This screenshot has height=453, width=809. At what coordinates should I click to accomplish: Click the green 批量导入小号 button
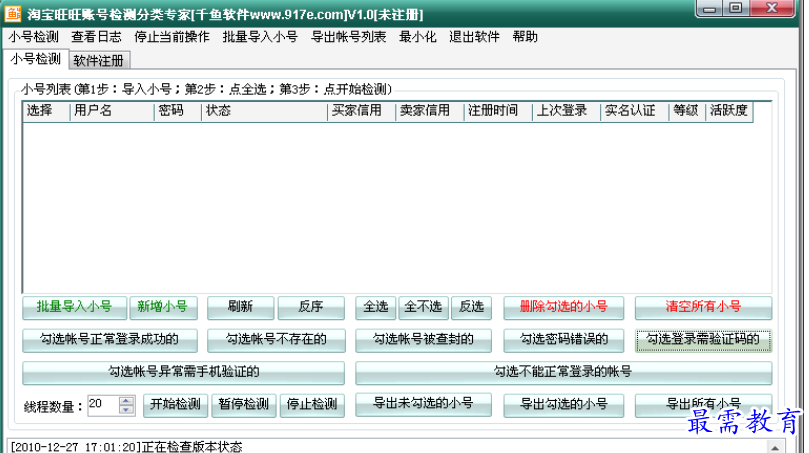click(74, 308)
